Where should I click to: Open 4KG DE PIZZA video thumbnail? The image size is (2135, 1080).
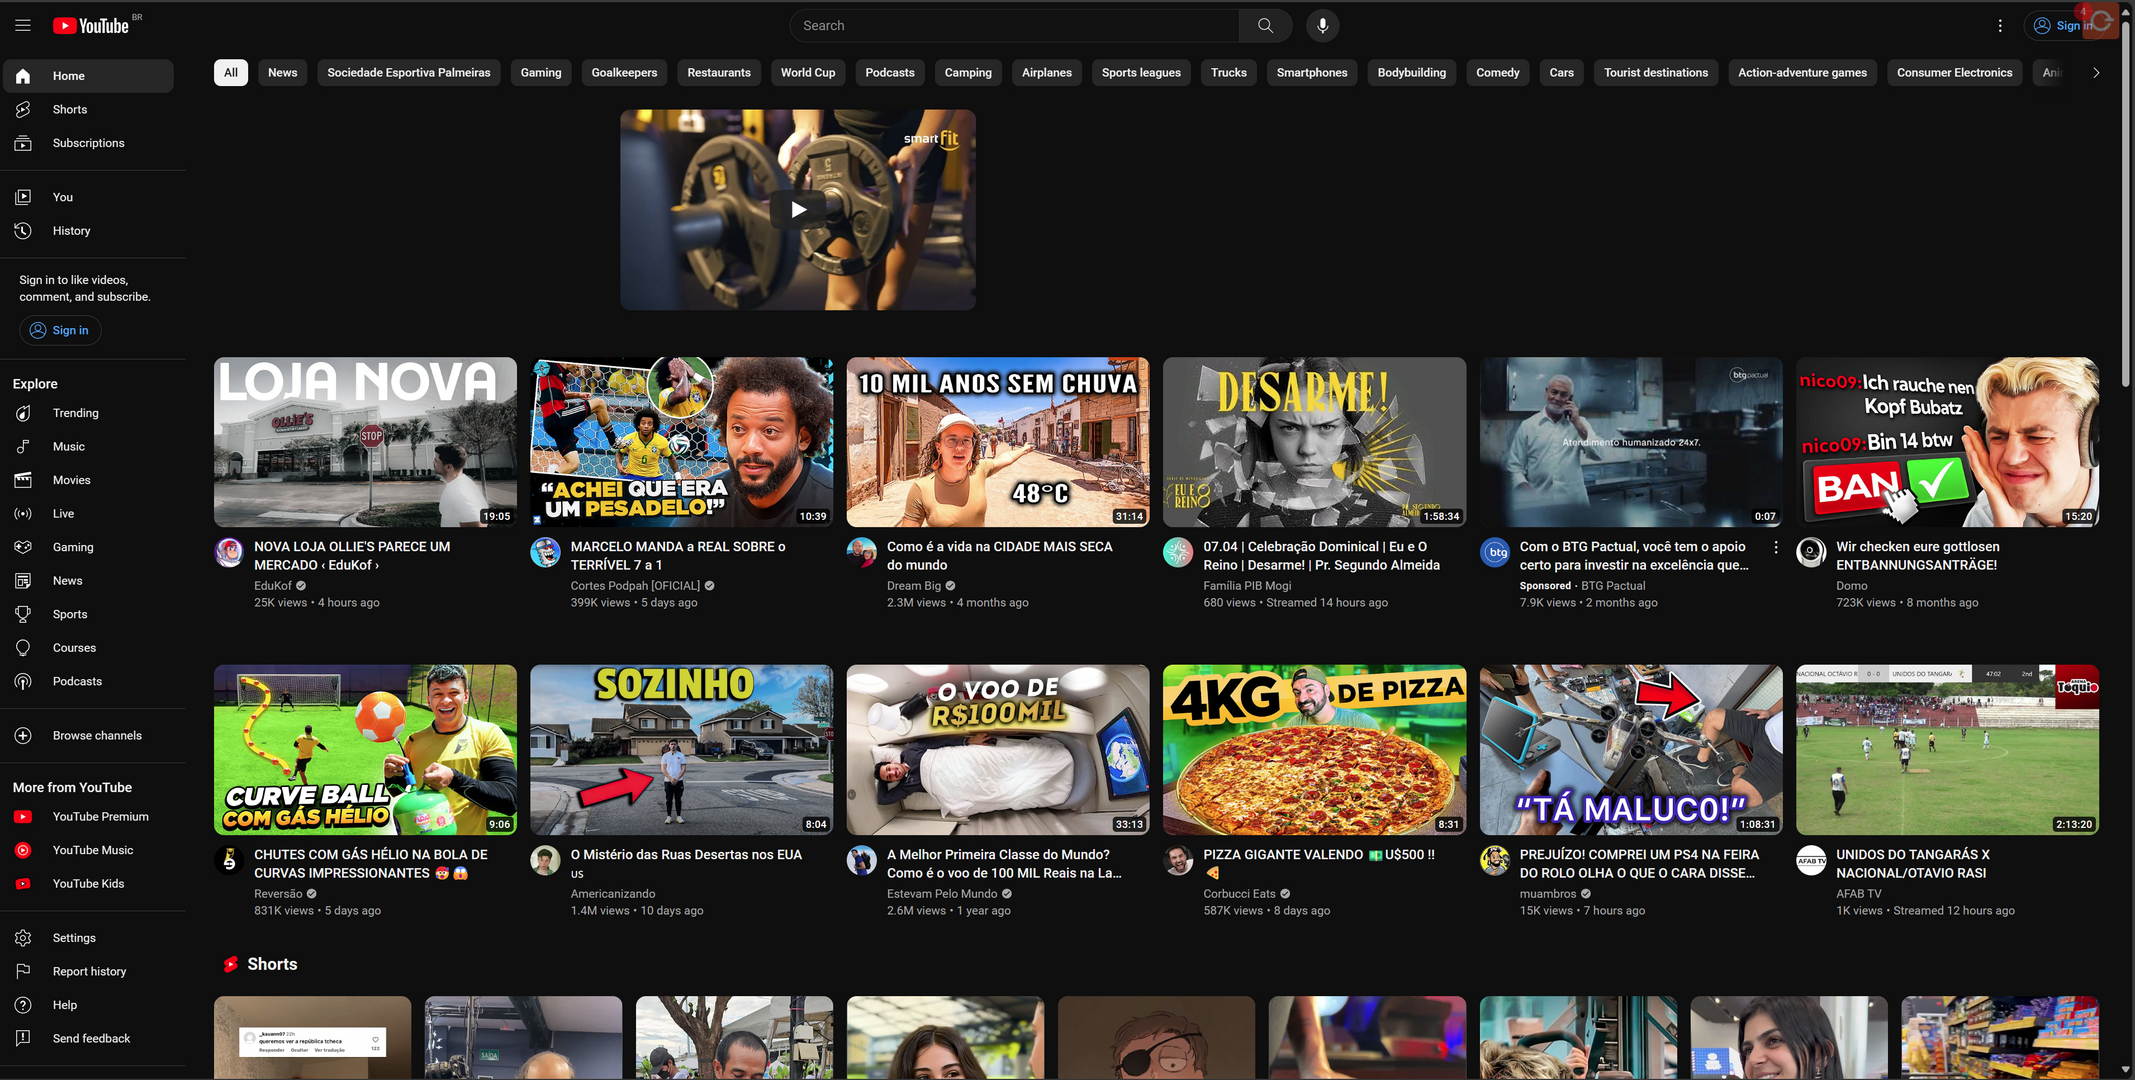[x=1314, y=750]
